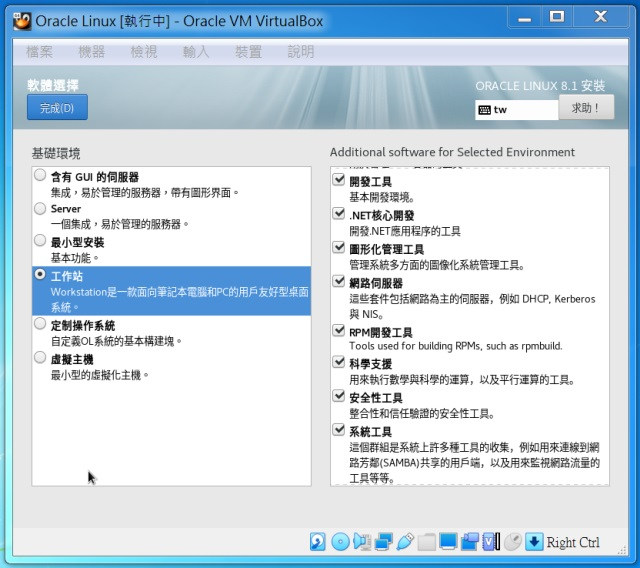Select the 含有 GUI 的伺服器 radio button
The height and width of the screenshot is (568, 640).
40,175
